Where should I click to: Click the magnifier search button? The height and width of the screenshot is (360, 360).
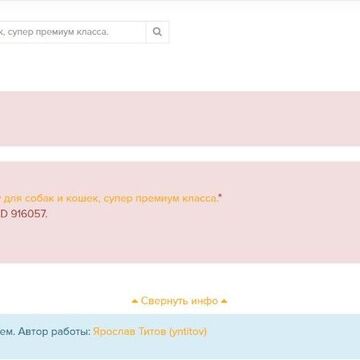[157, 32]
